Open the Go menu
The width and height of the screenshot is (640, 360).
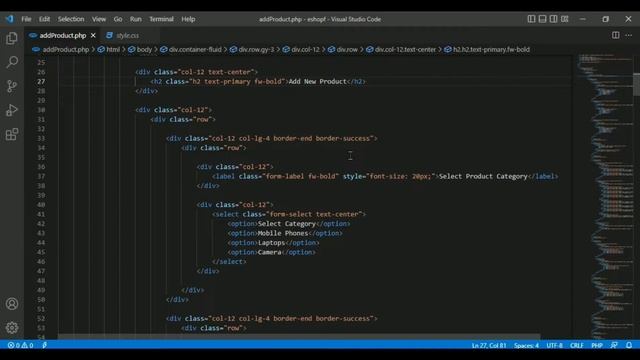click(118, 19)
